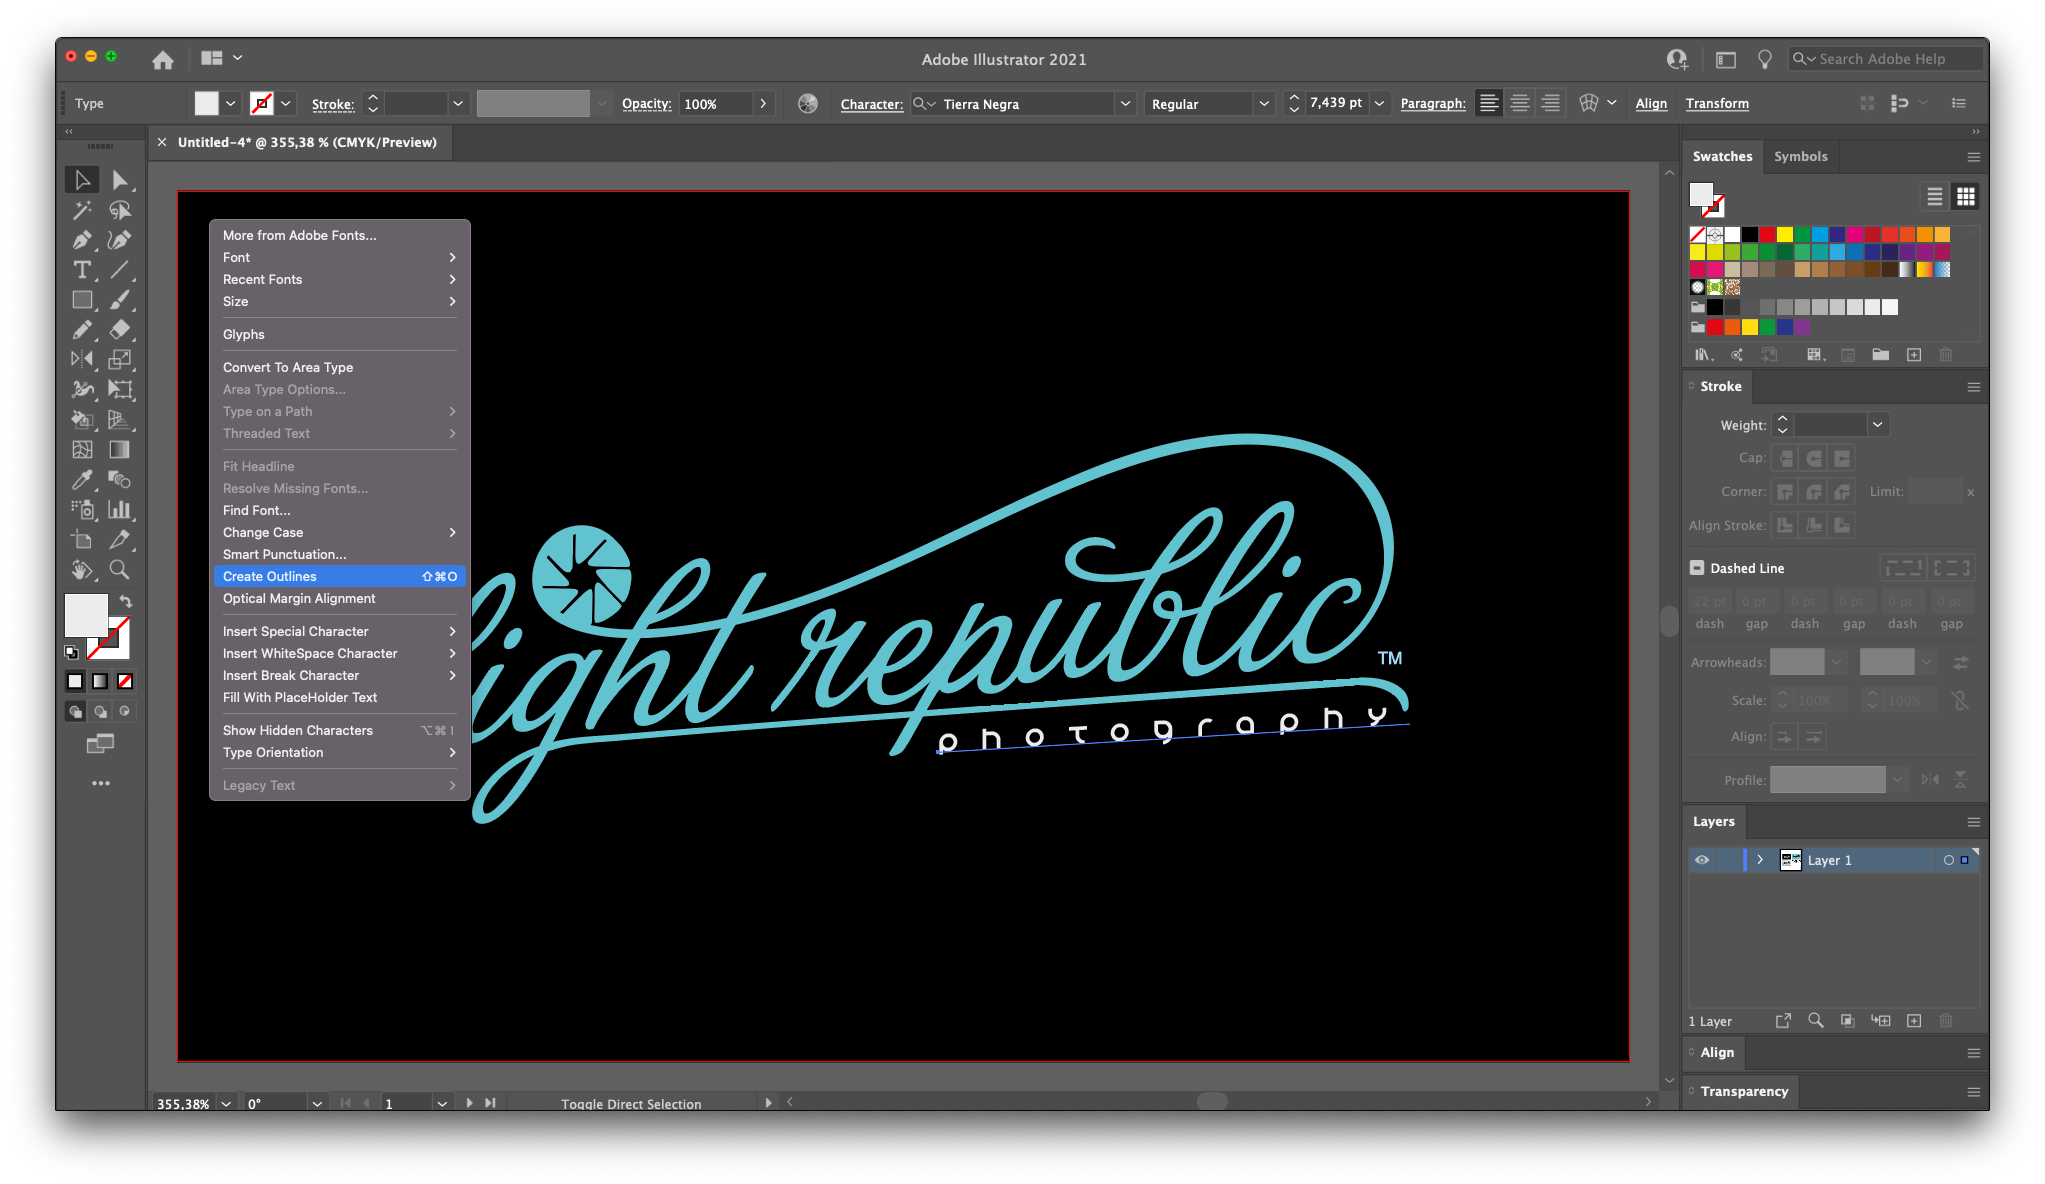The height and width of the screenshot is (1184, 2045).
Task: Select the Pen tool
Action: tap(82, 240)
